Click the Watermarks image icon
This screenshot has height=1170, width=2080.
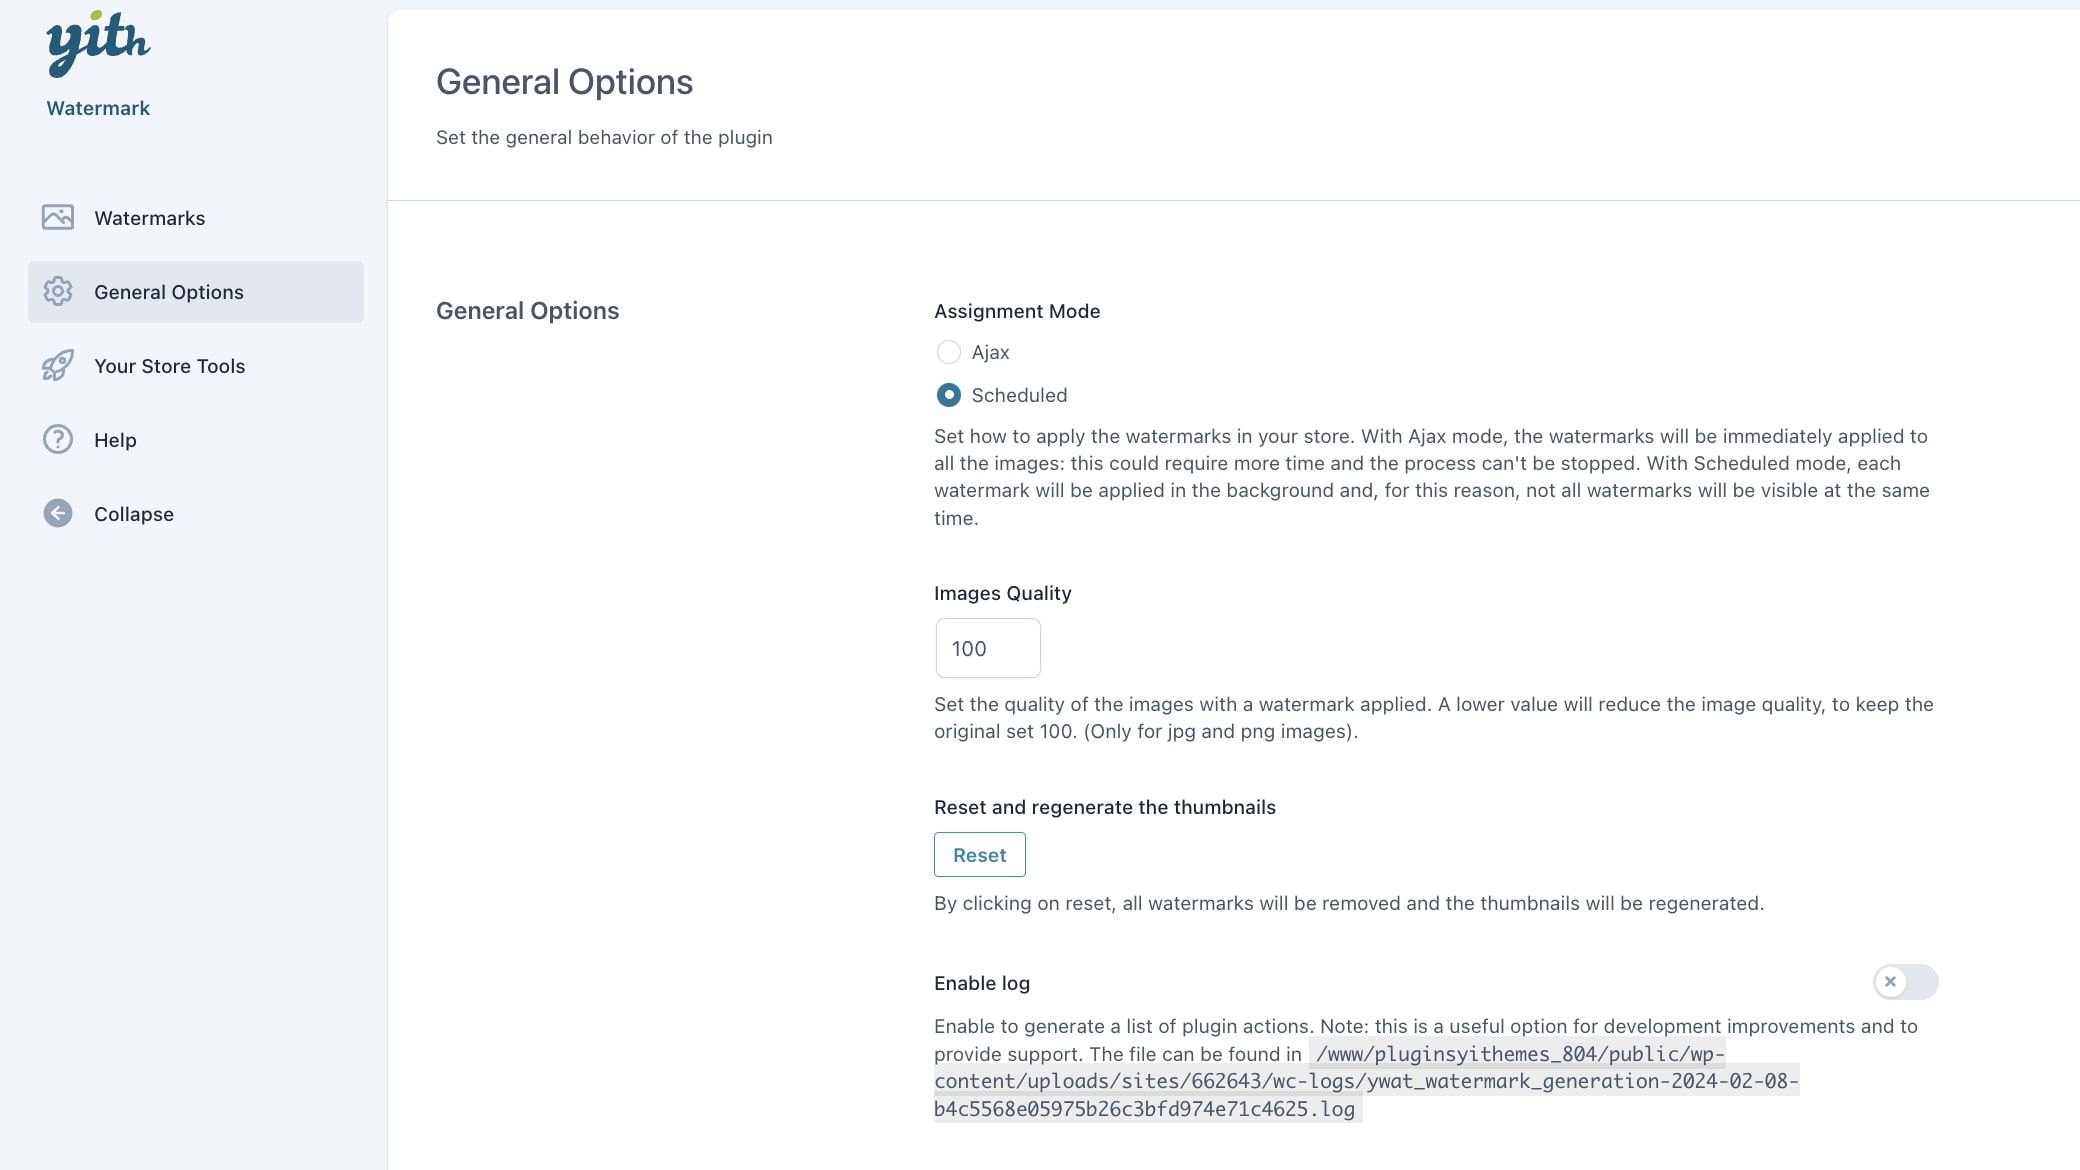click(58, 217)
